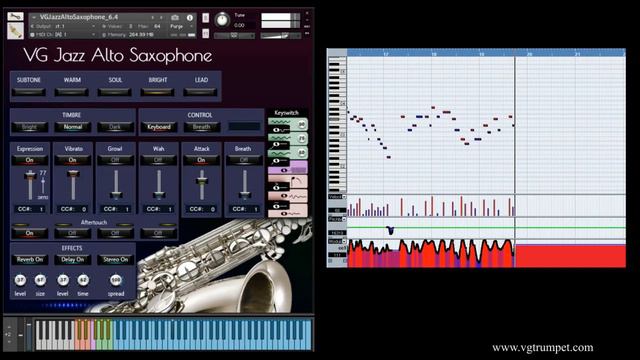Choose Breath control mode
The height and width of the screenshot is (360, 640).
pyautogui.click(x=201, y=127)
